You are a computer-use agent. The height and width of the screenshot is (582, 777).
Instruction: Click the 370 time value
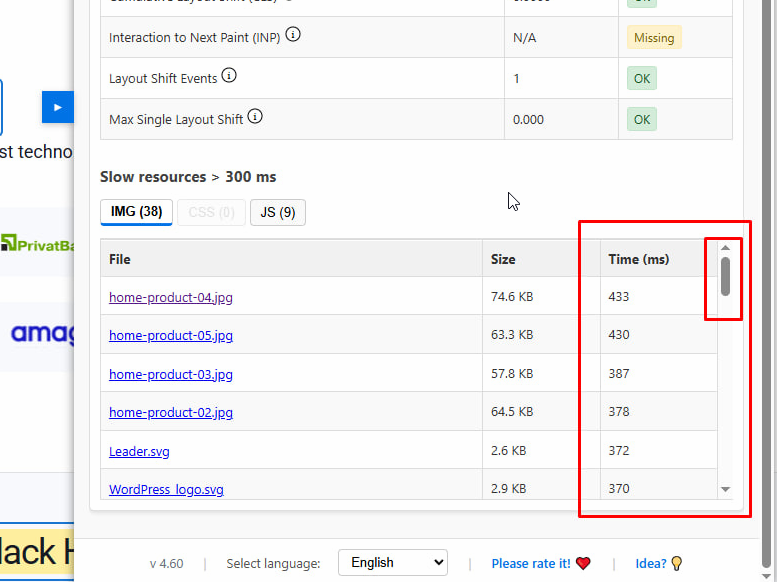(x=619, y=488)
